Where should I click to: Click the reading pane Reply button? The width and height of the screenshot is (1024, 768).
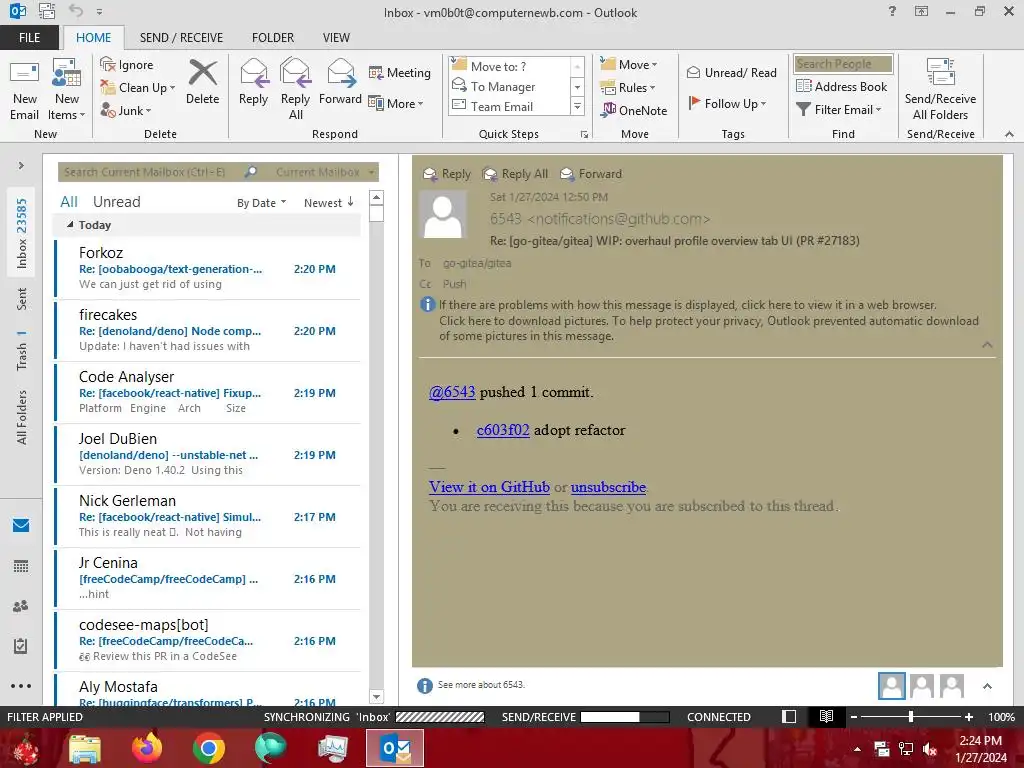447,174
